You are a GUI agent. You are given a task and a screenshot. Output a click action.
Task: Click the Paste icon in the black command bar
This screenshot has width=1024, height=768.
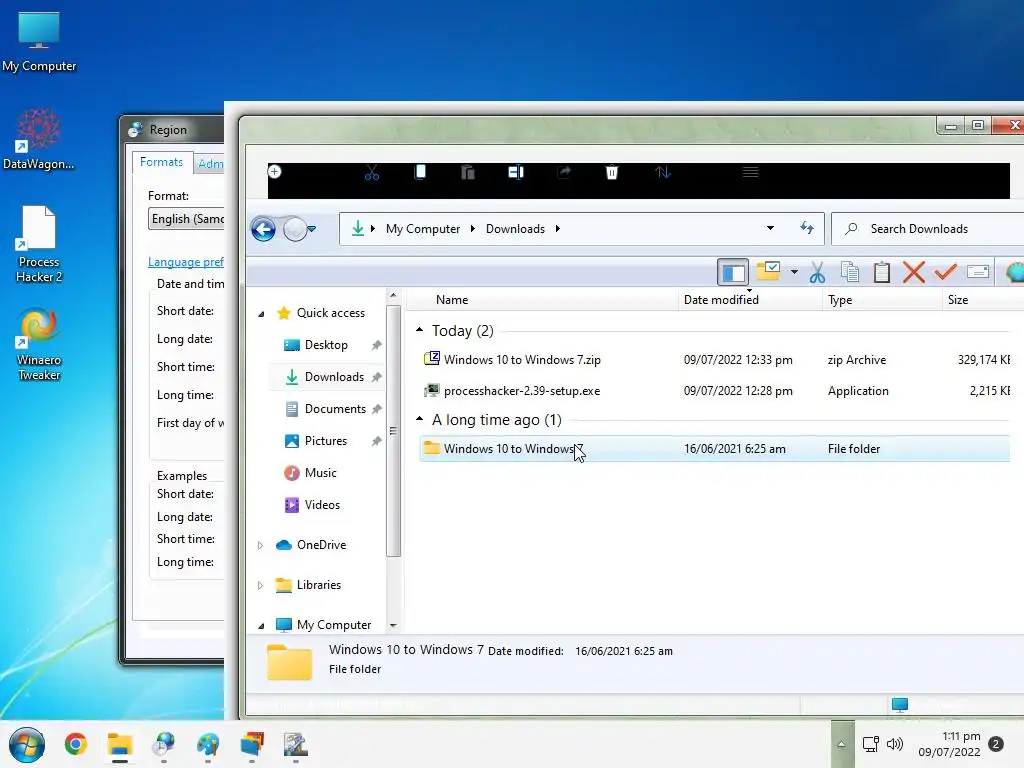click(468, 172)
